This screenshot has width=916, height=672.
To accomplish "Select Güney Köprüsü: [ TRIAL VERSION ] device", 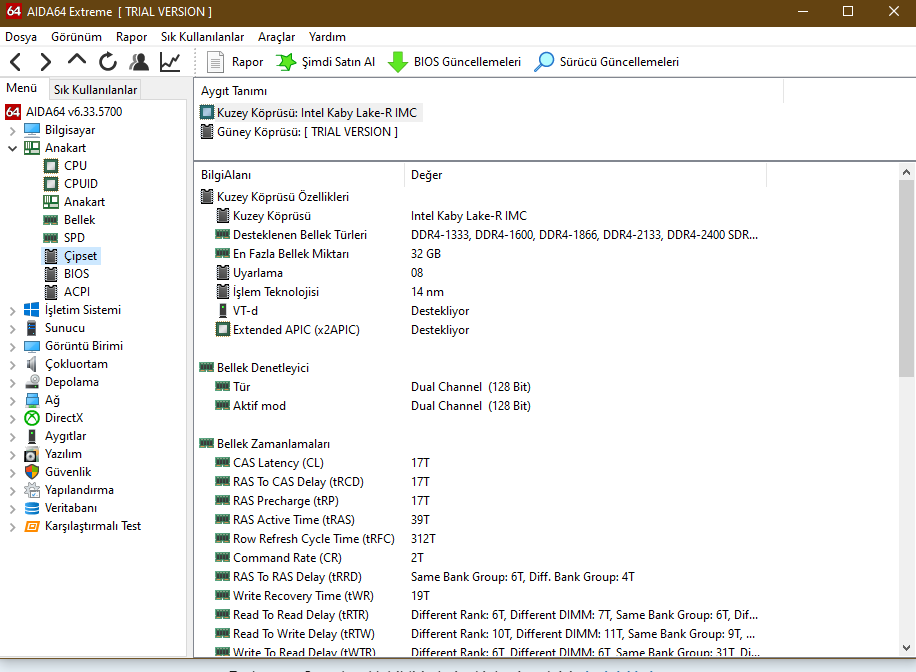I will [307, 131].
